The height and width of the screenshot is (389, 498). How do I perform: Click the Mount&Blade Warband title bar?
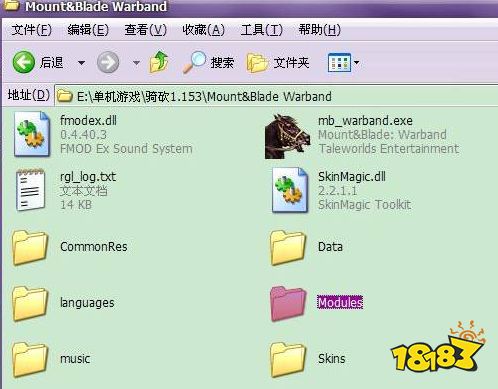pos(249,7)
